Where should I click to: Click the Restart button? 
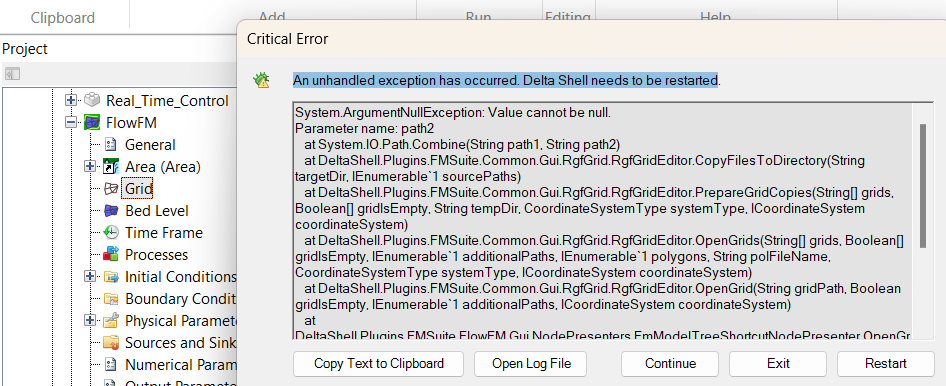886,364
